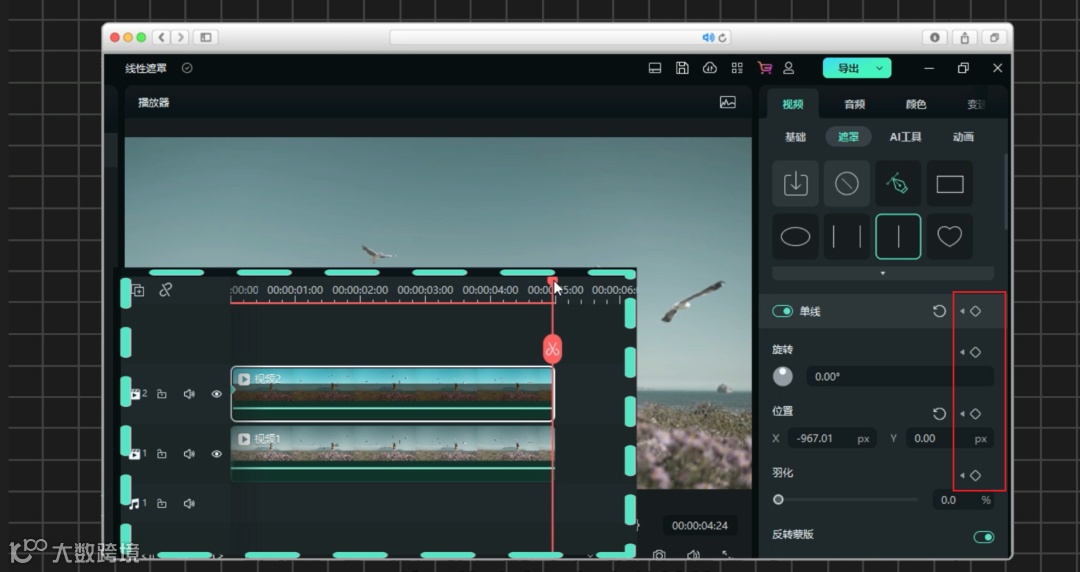Reset the 单线 mask settings

939,311
